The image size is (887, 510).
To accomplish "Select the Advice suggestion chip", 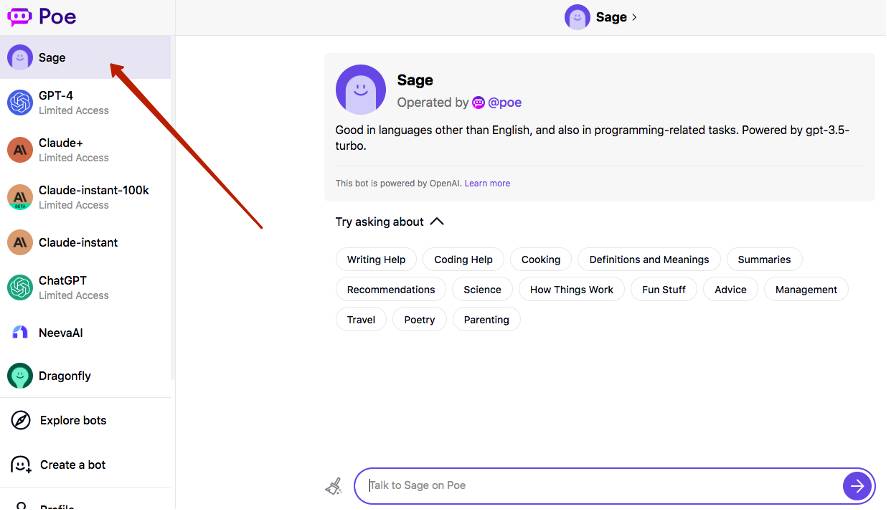I will click(730, 289).
